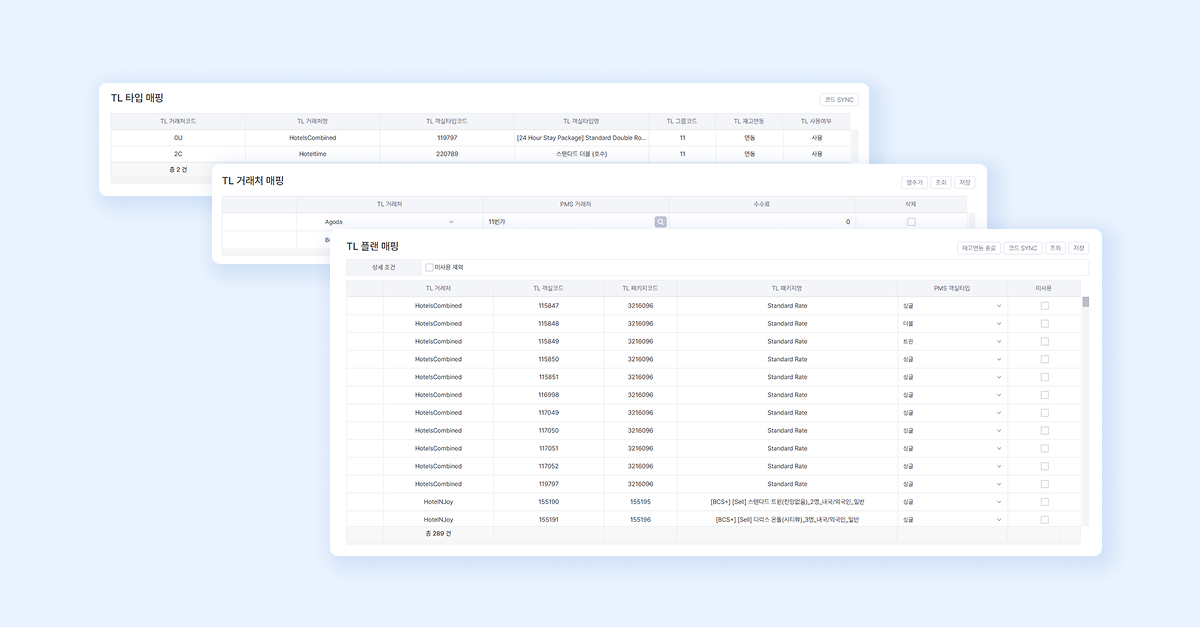The image size is (1200, 627).
Task: Click the 수수료 input field for Agoda
Action: point(762,222)
